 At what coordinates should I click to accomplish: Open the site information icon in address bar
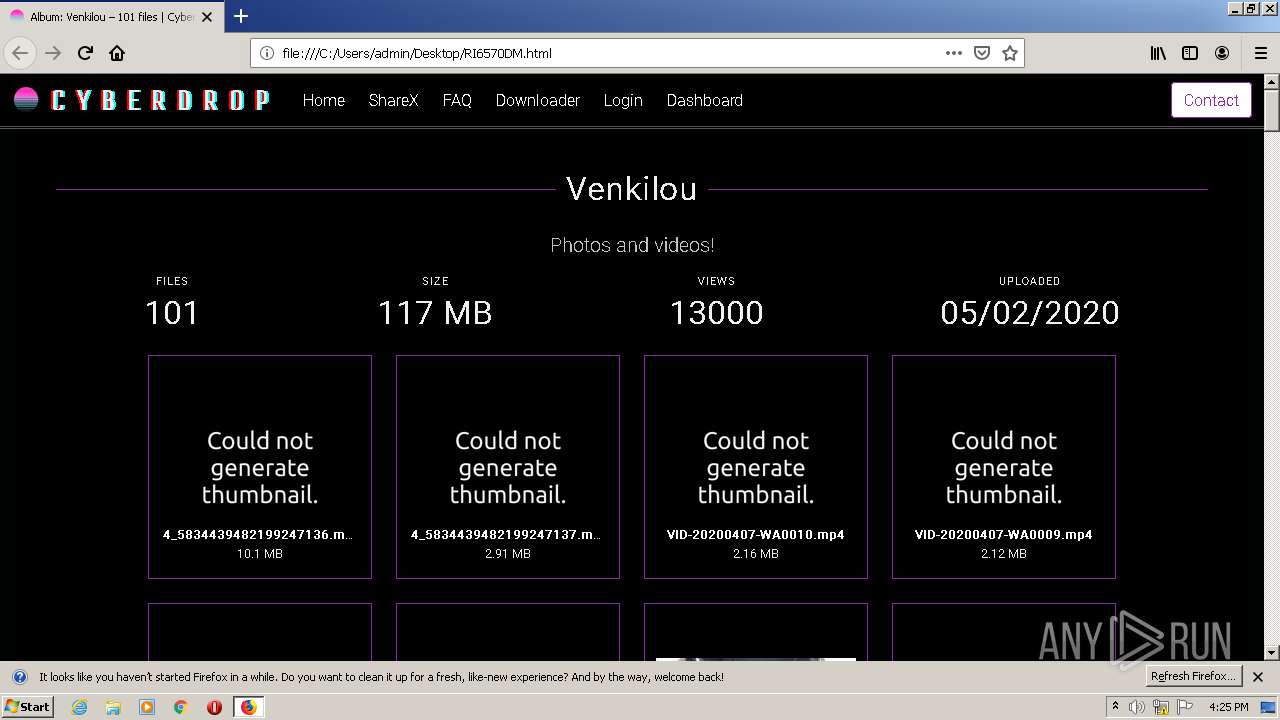click(x=267, y=53)
